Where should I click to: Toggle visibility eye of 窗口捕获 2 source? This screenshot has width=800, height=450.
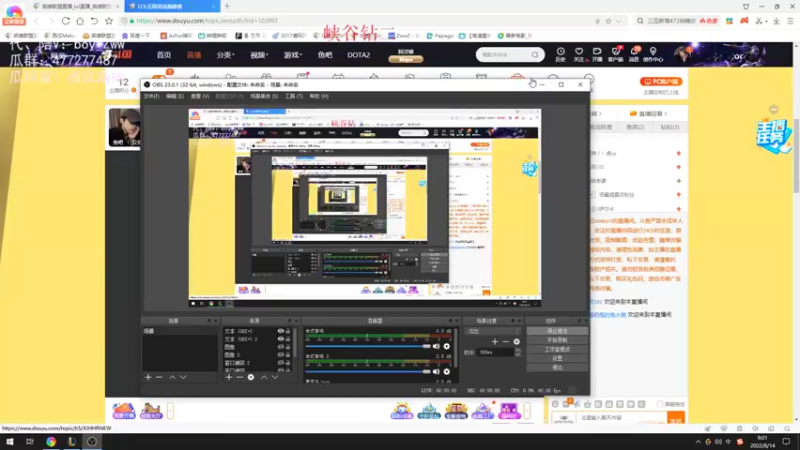[x=280, y=363]
